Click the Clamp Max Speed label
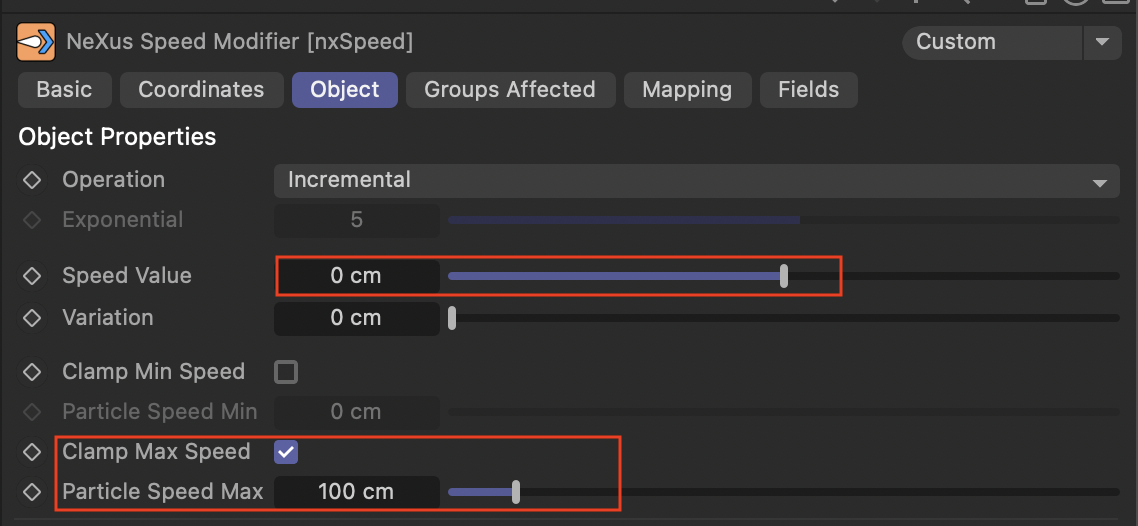The height and width of the screenshot is (526, 1138). [156, 452]
